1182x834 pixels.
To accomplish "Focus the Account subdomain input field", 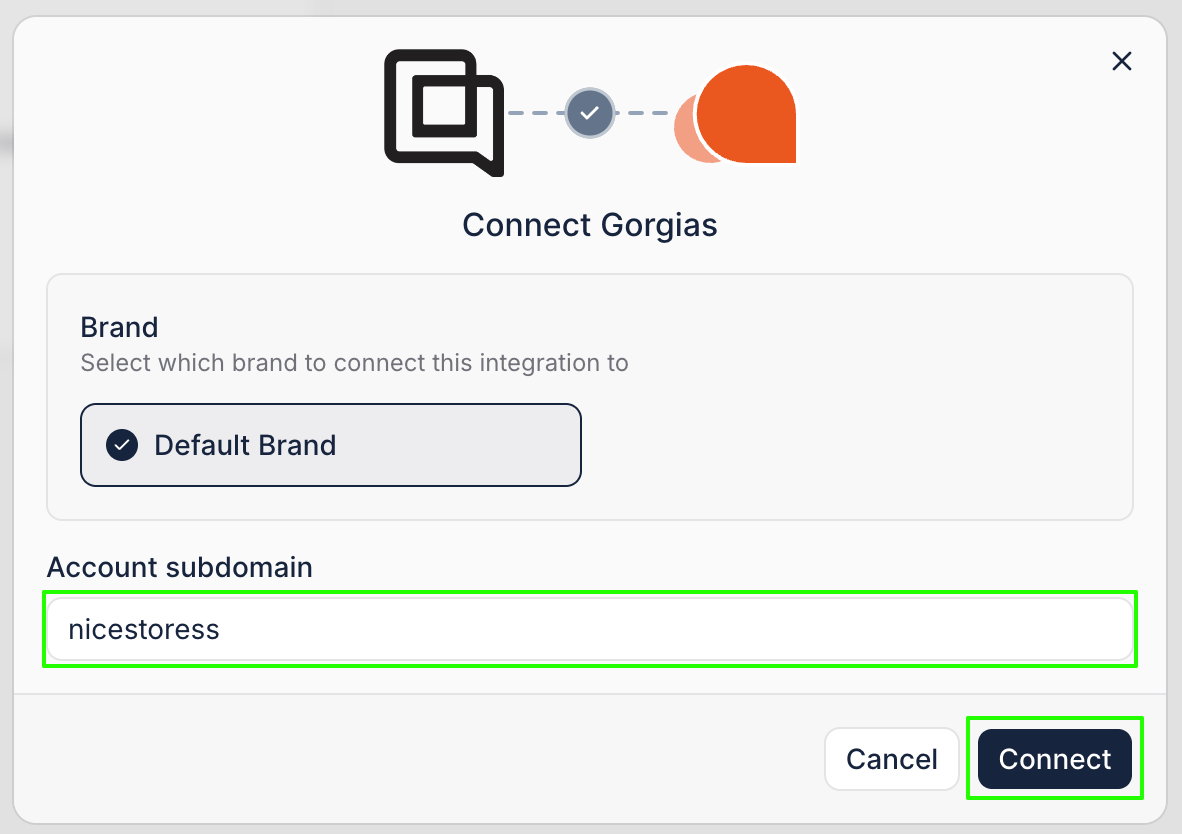I will click(590, 629).
